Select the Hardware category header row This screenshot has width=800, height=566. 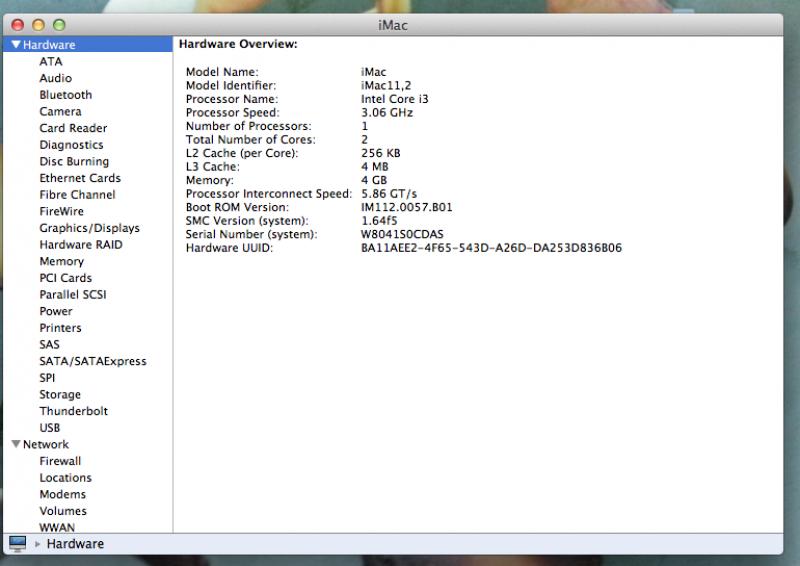click(50, 45)
